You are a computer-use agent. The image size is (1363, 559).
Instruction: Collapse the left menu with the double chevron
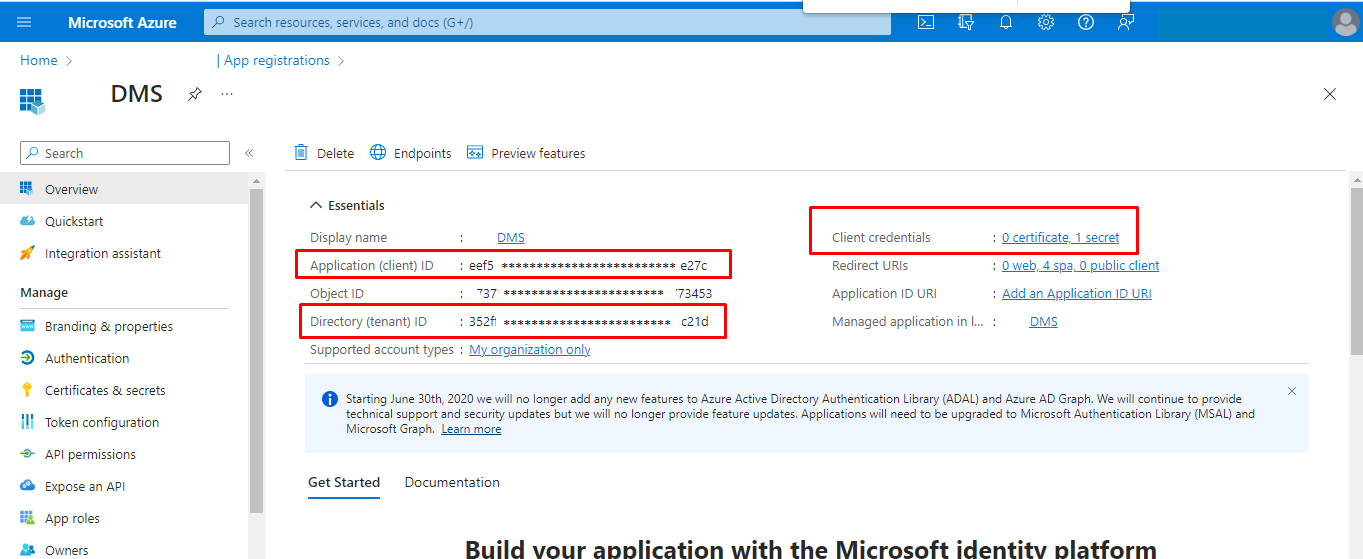249,153
